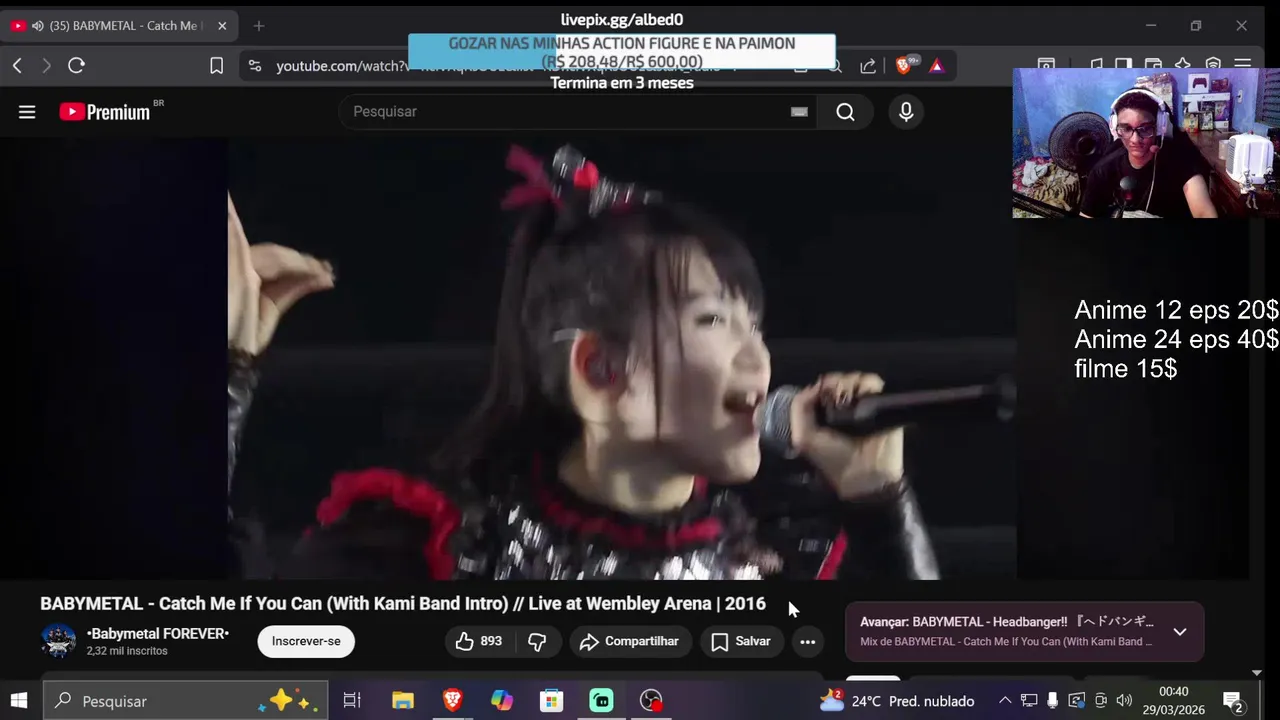Open weather widget 24°C Pred. nublado
This screenshot has height=720, width=1280.
click(x=897, y=701)
